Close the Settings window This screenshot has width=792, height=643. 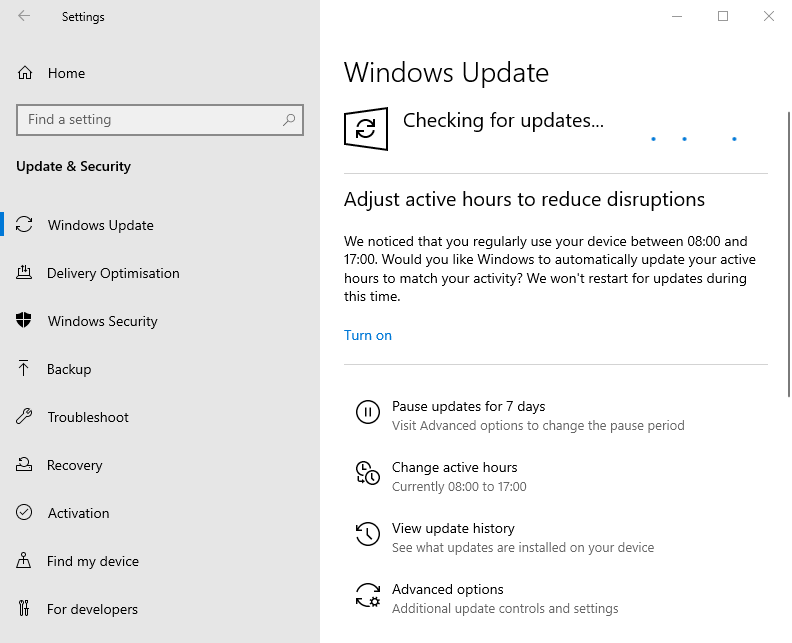(769, 16)
